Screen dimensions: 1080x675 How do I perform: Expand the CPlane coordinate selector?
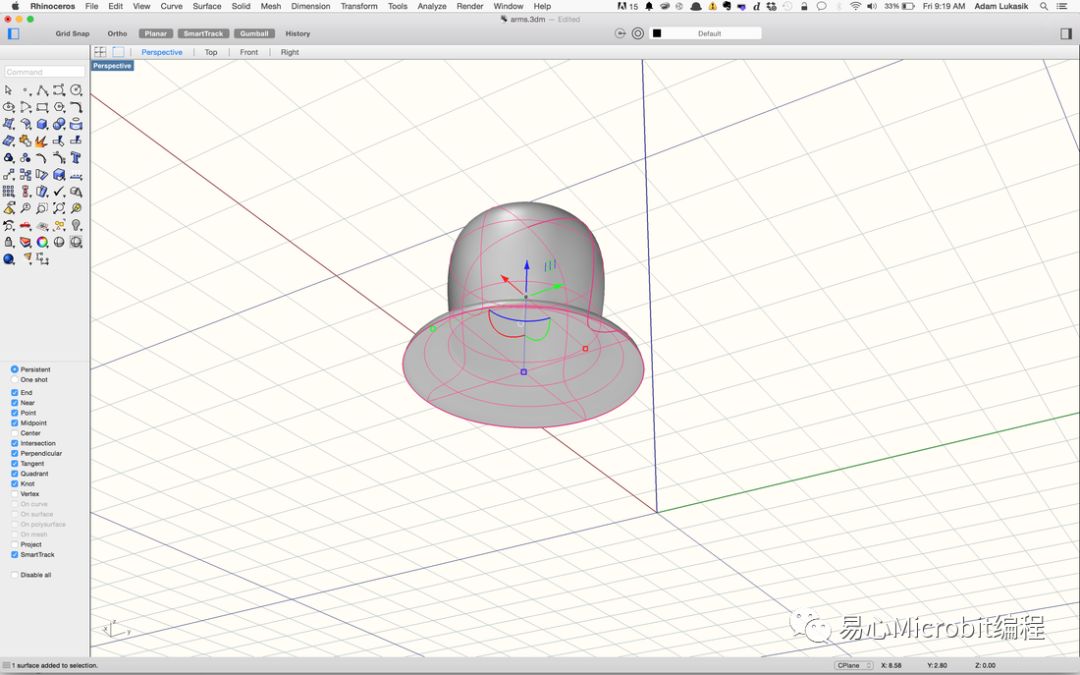(854, 665)
